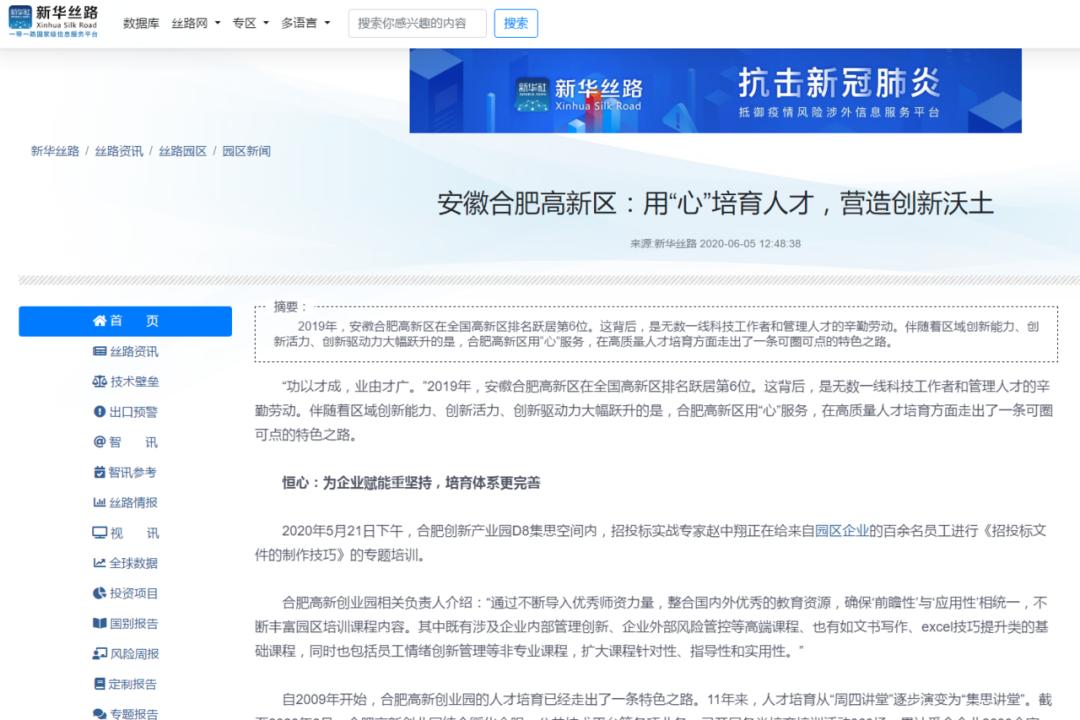Open the 抗击新冠肺炎 banner
1080x720 pixels.
pyautogui.click(x=715, y=90)
